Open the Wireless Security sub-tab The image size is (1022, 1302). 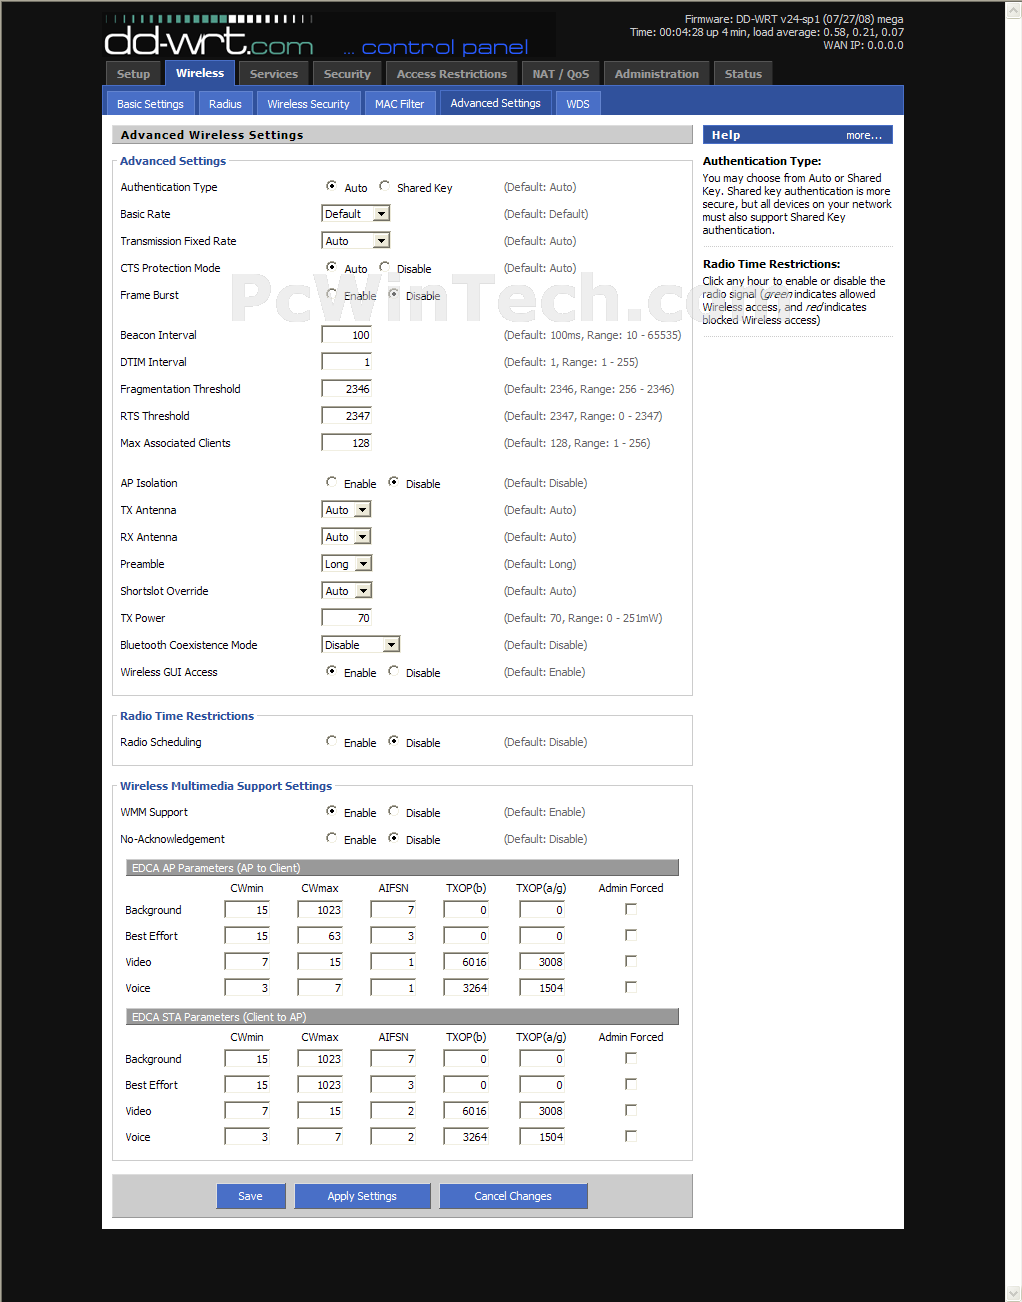[308, 104]
